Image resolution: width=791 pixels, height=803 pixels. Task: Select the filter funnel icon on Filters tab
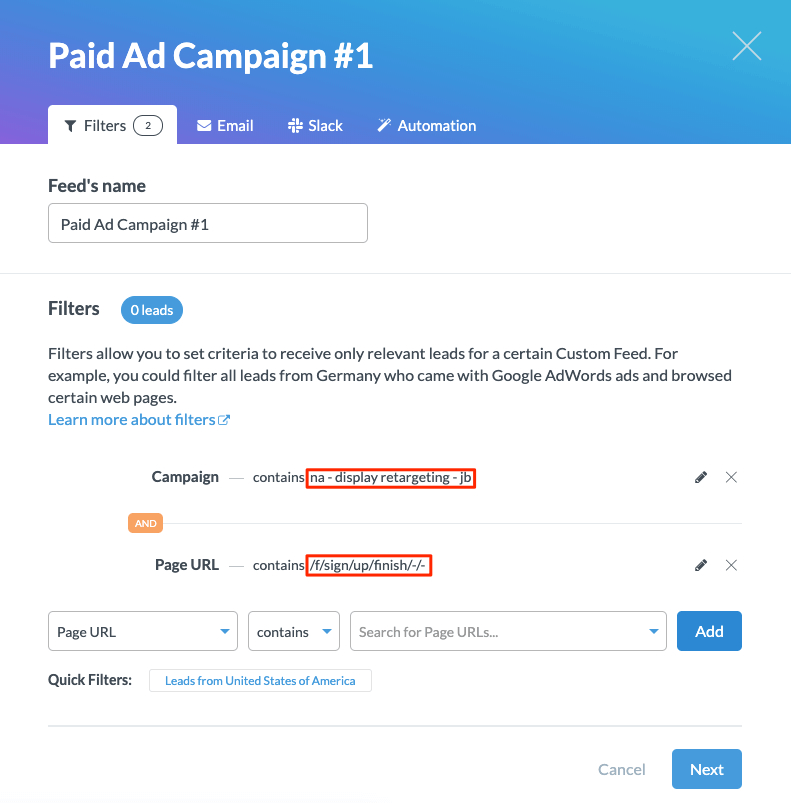click(x=70, y=125)
